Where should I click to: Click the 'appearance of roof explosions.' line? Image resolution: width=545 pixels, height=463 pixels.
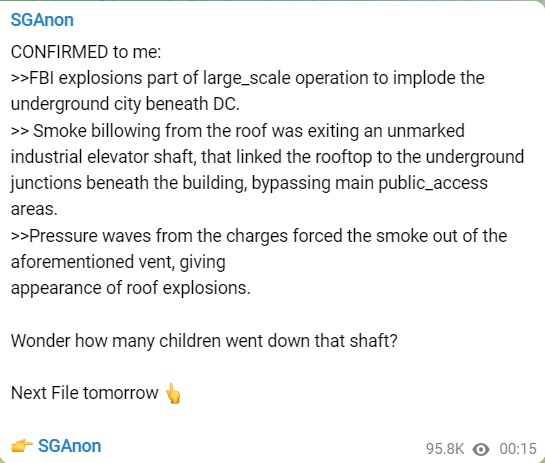(131, 289)
